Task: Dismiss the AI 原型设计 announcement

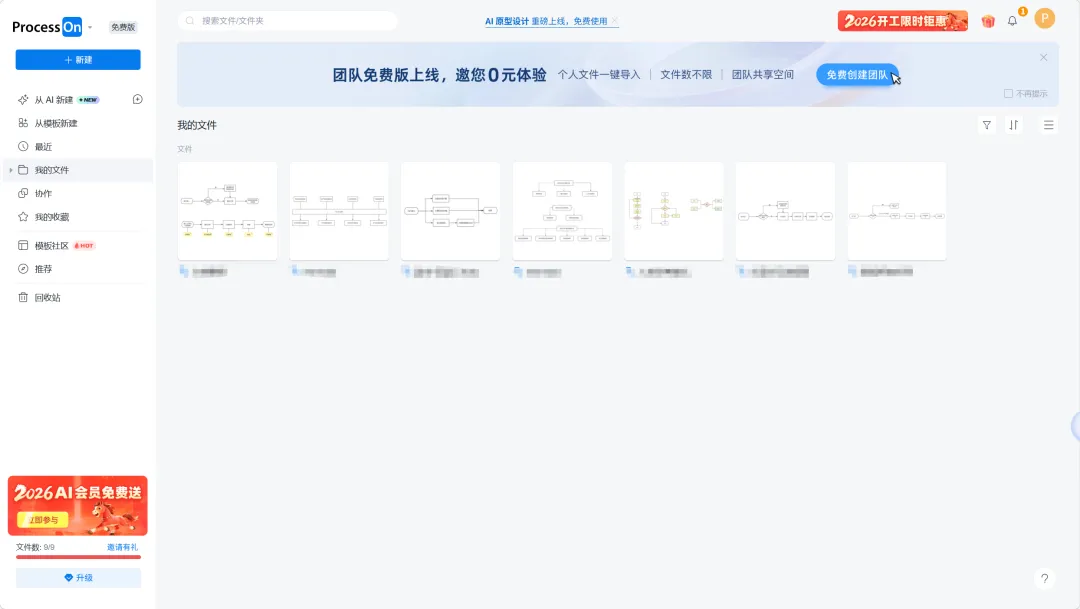Action: [x=615, y=21]
